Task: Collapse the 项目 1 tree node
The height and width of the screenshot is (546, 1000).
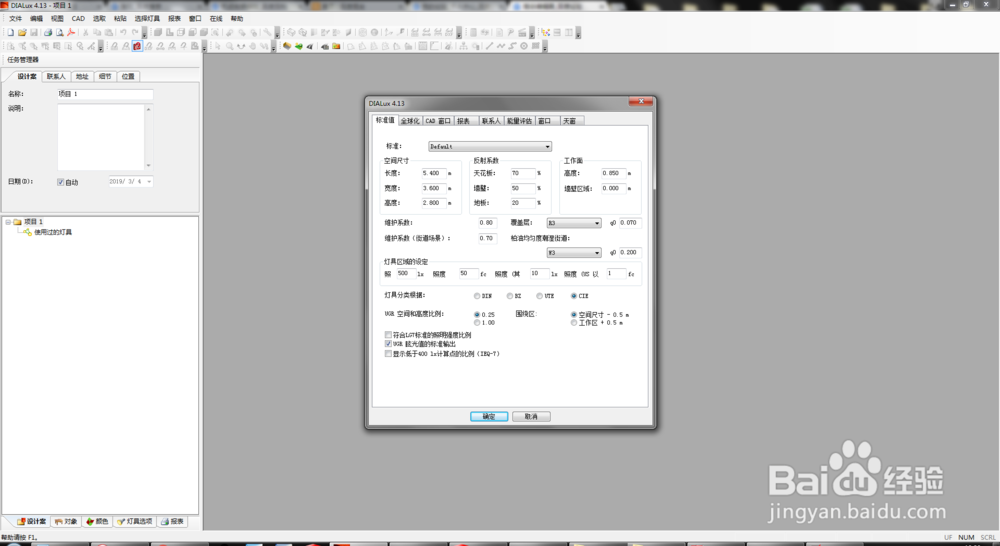Action: point(8,222)
